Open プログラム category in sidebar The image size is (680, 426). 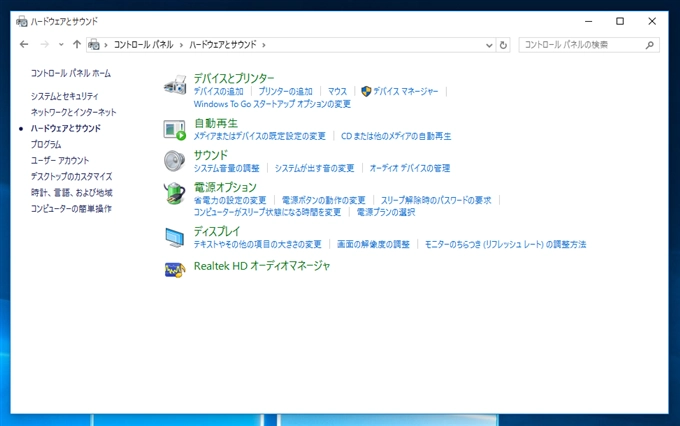(46, 144)
